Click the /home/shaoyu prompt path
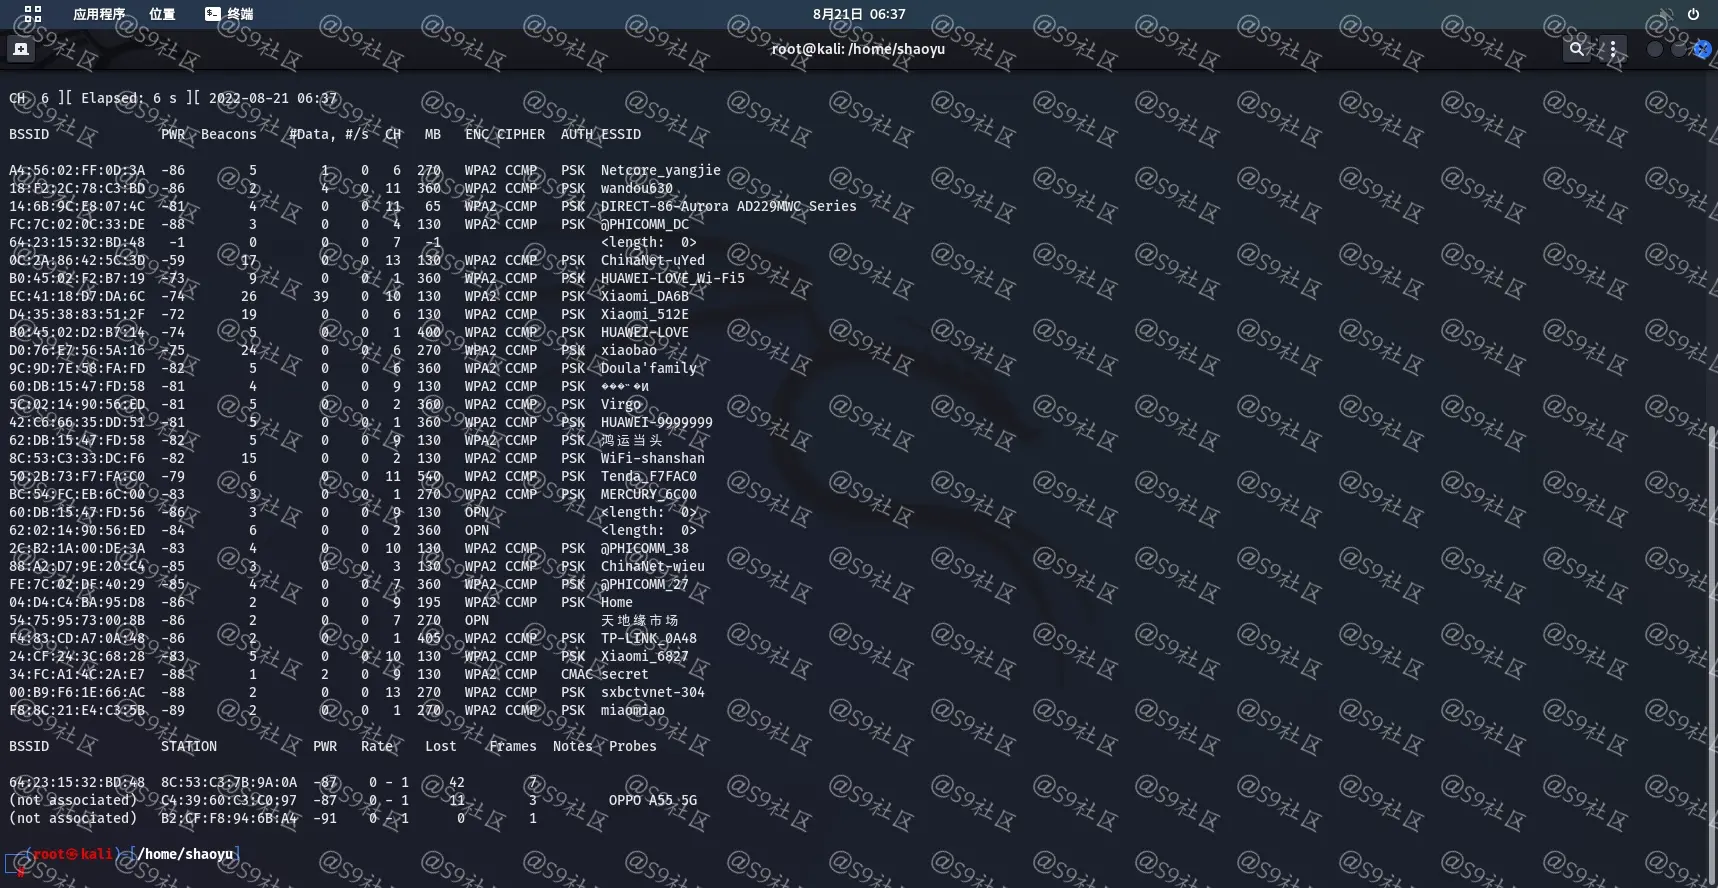 pos(185,854)
